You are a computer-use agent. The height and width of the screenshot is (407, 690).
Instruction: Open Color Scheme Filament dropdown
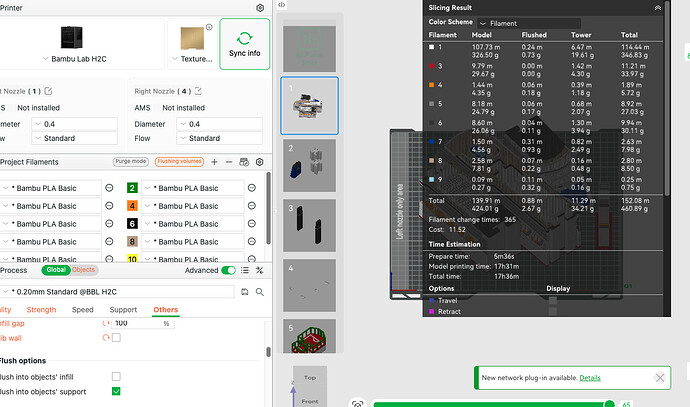coord(529,23)
